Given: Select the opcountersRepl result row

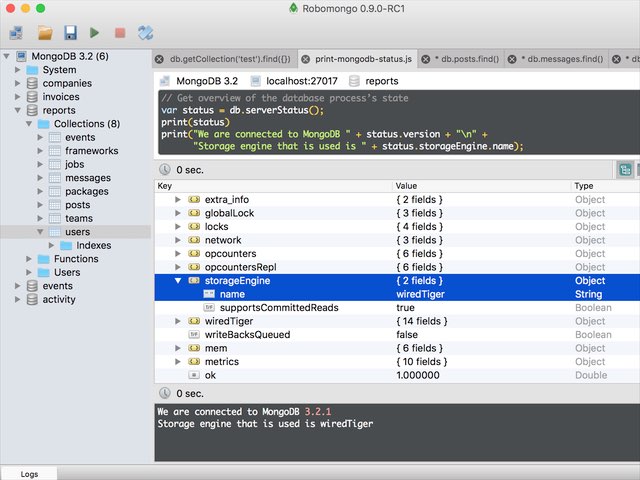Looking at the screenshot, I should (x=397, y=267).
